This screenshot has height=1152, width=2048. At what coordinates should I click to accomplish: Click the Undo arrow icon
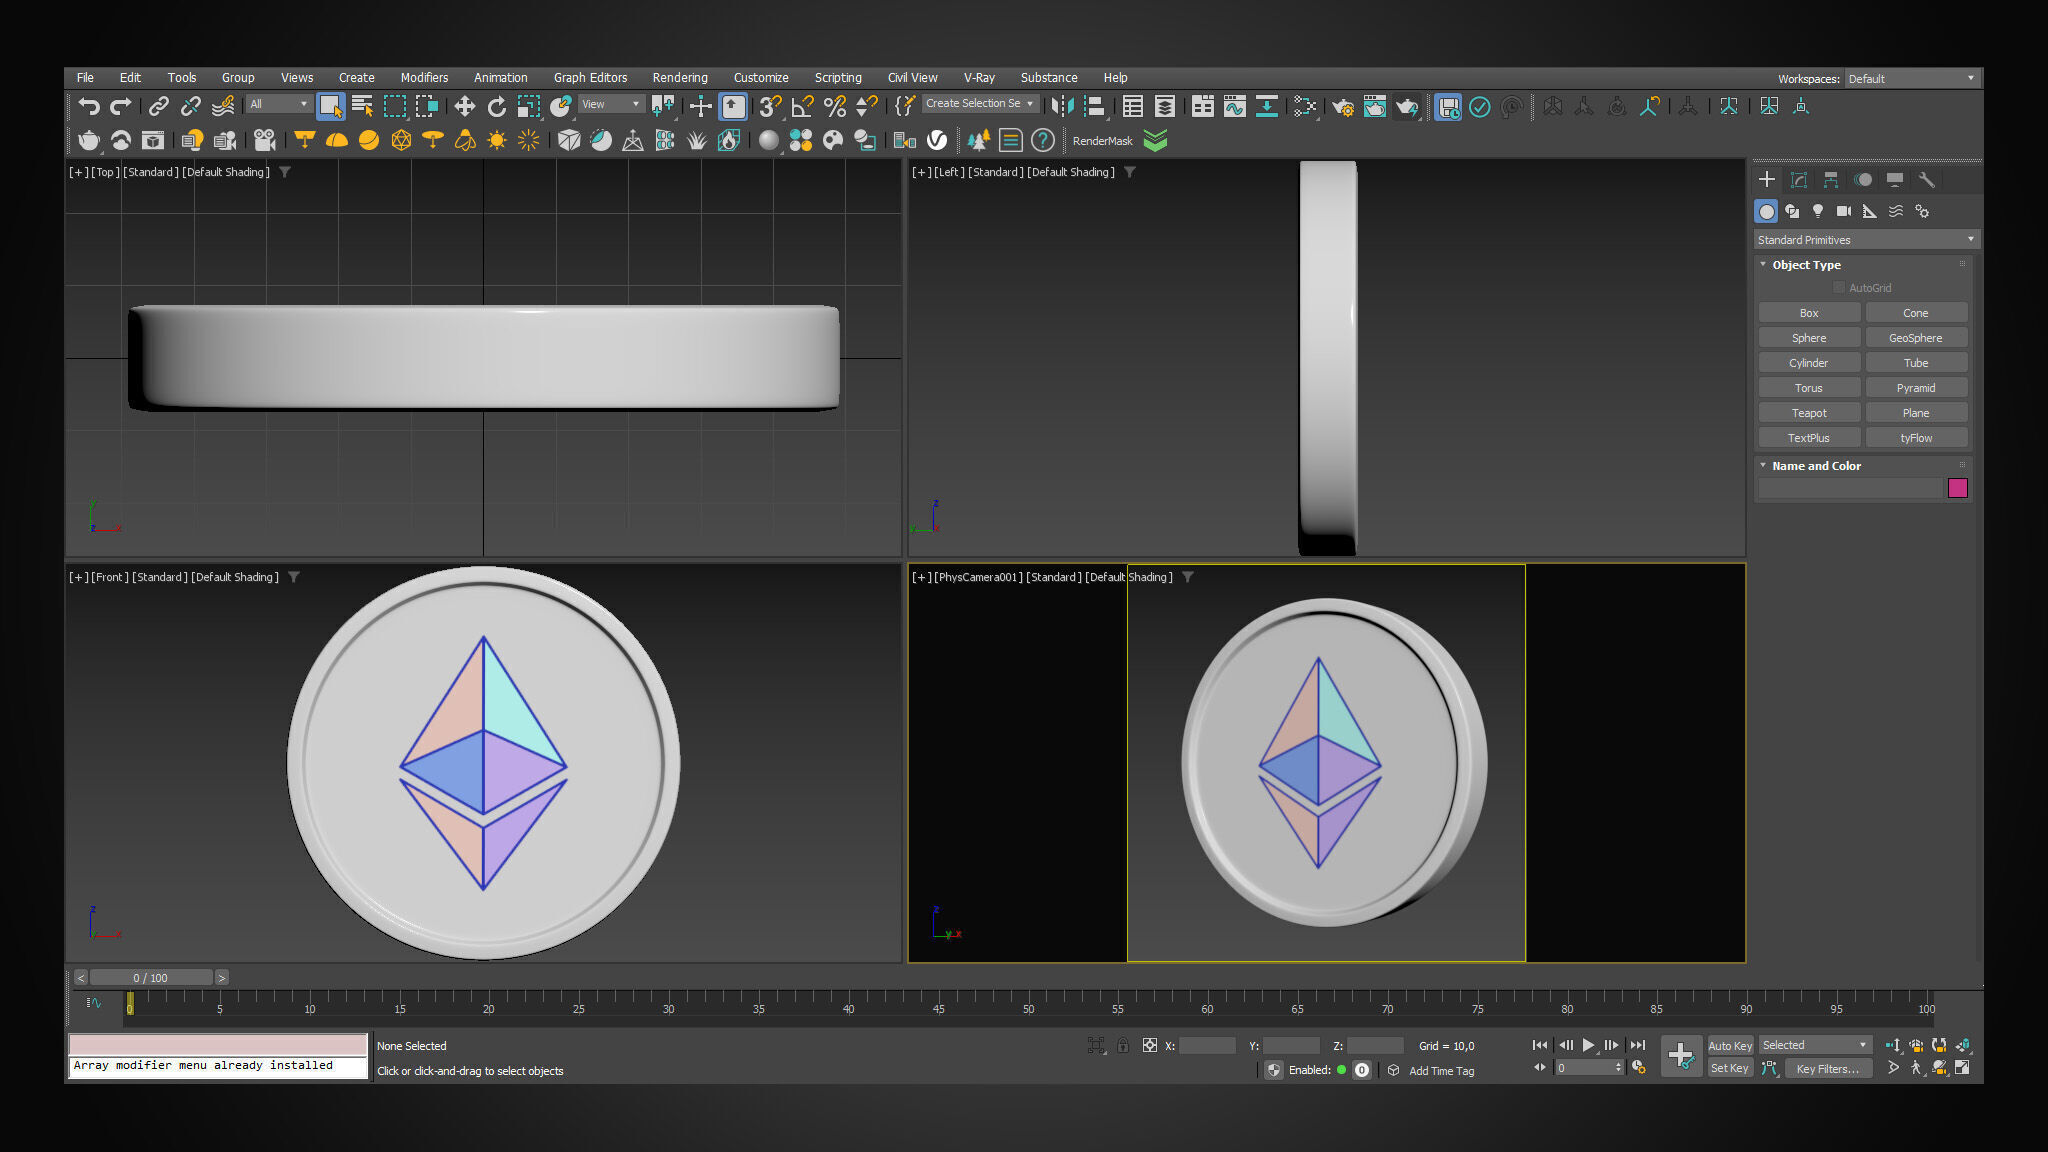tap(89, 106)
